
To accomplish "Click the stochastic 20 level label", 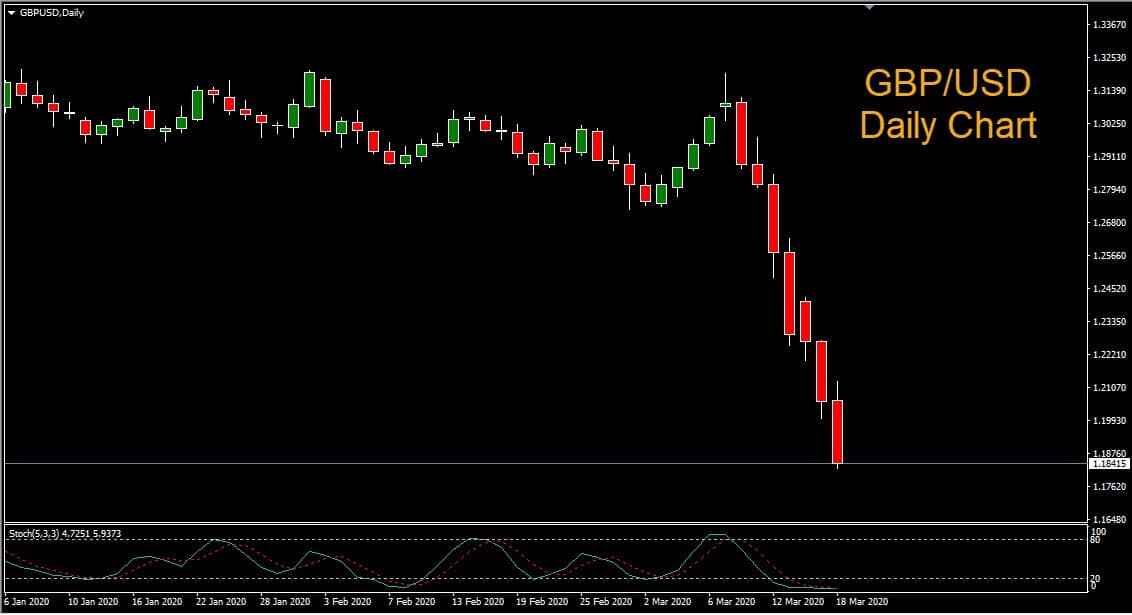I will pyautogui.click(x=1095, y=578).
